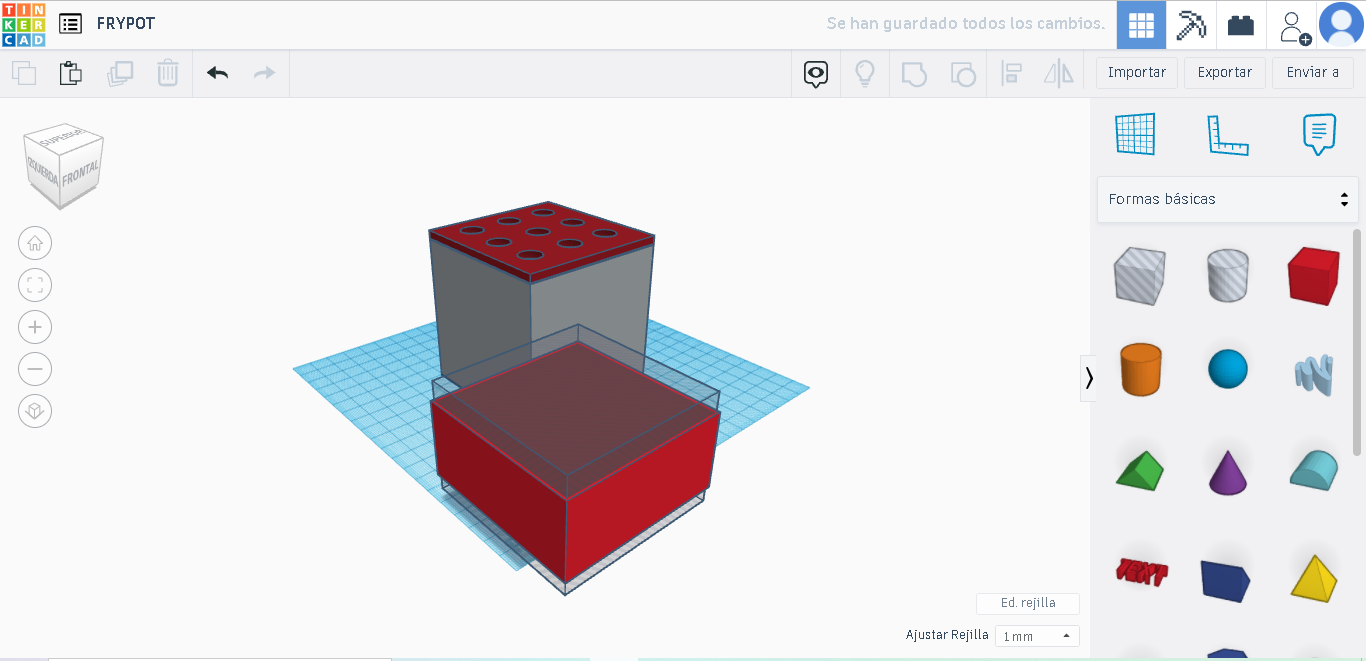Click the Home view button

pyautogui.click(x=35, y=243)
